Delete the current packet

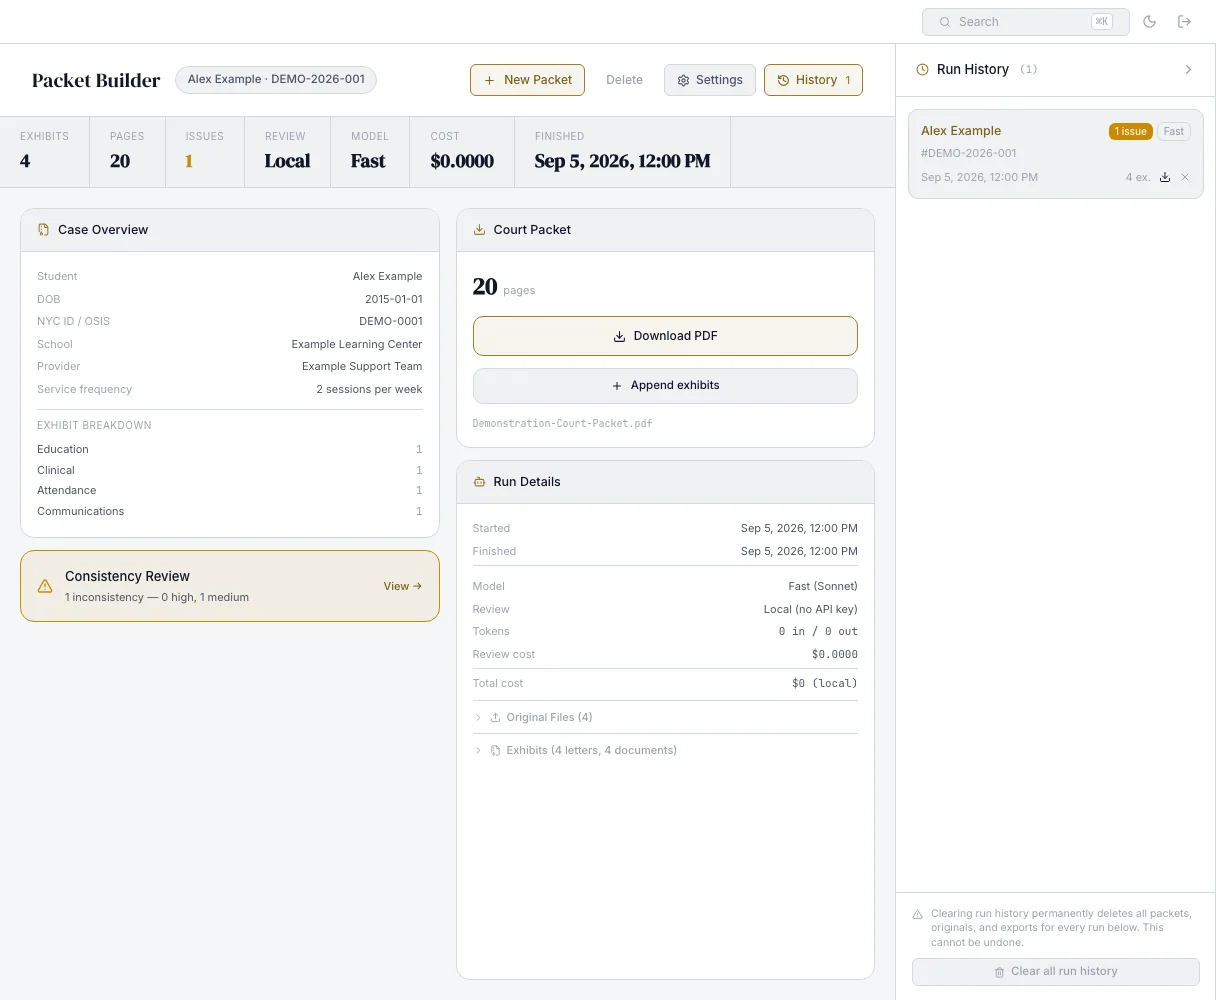[x=624, y=80]
